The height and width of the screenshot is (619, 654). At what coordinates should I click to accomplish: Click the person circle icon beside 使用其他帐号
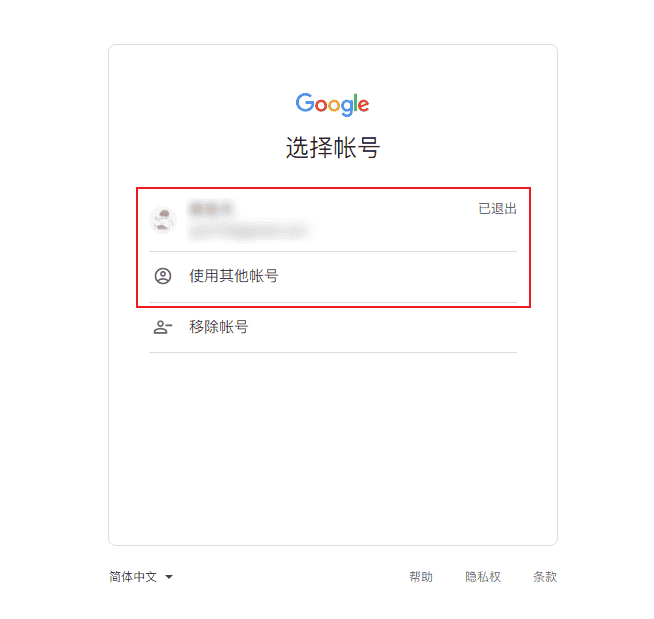(163, 276)
